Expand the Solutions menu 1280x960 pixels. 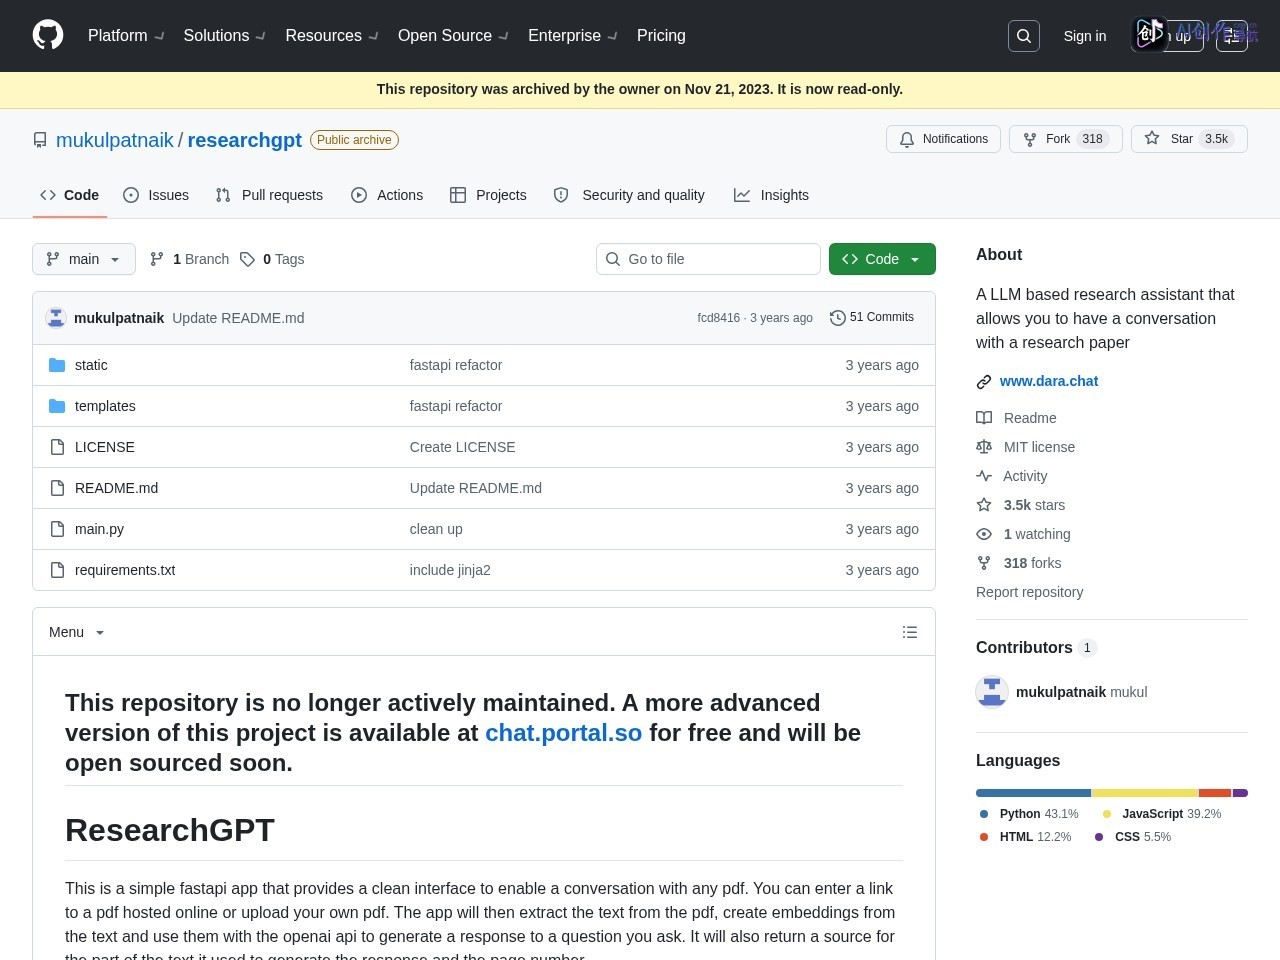pos(224,36)
